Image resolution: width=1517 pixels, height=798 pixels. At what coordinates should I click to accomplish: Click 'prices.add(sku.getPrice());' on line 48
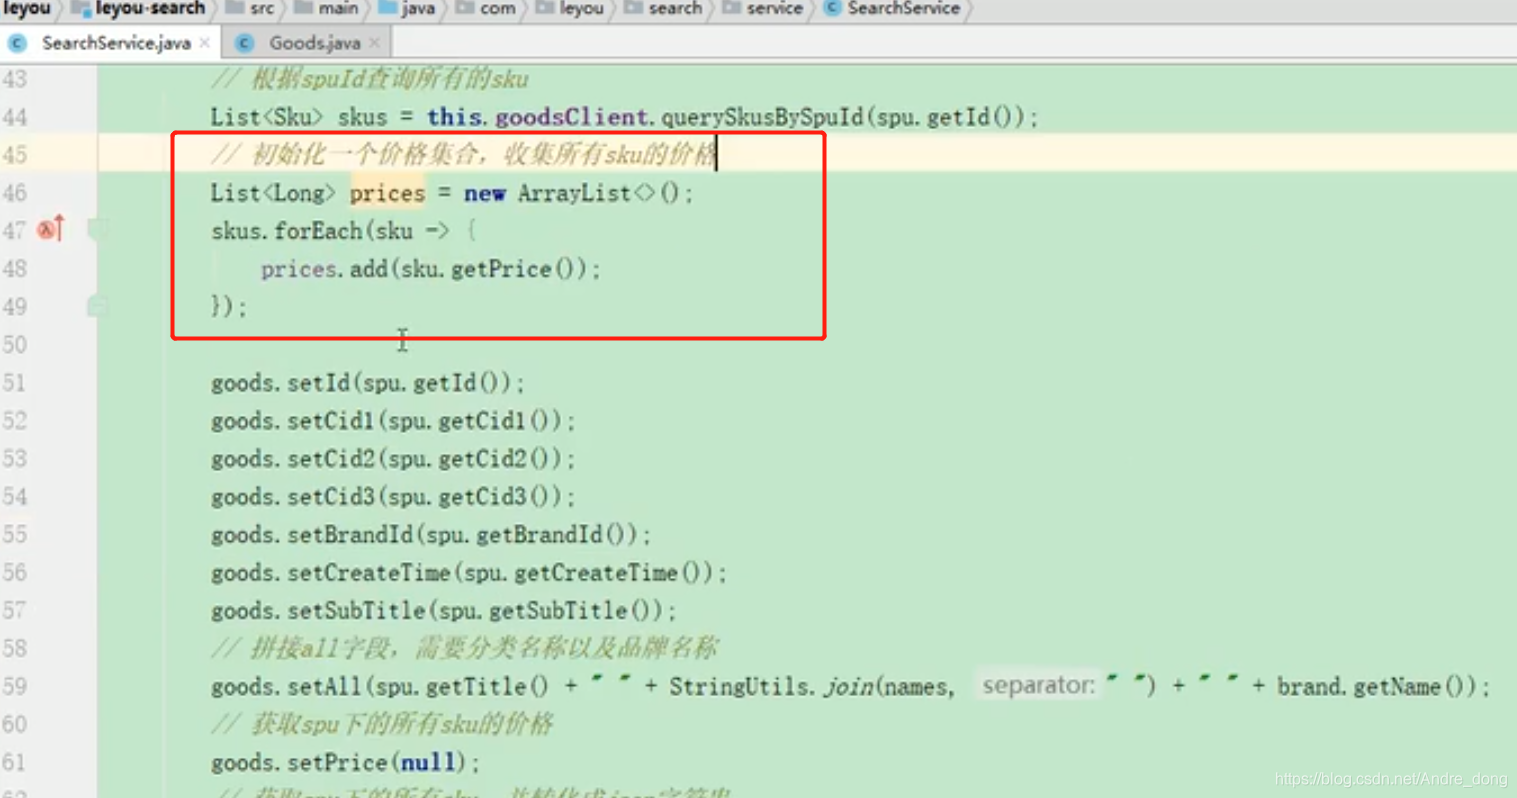[x=431, y=269]
